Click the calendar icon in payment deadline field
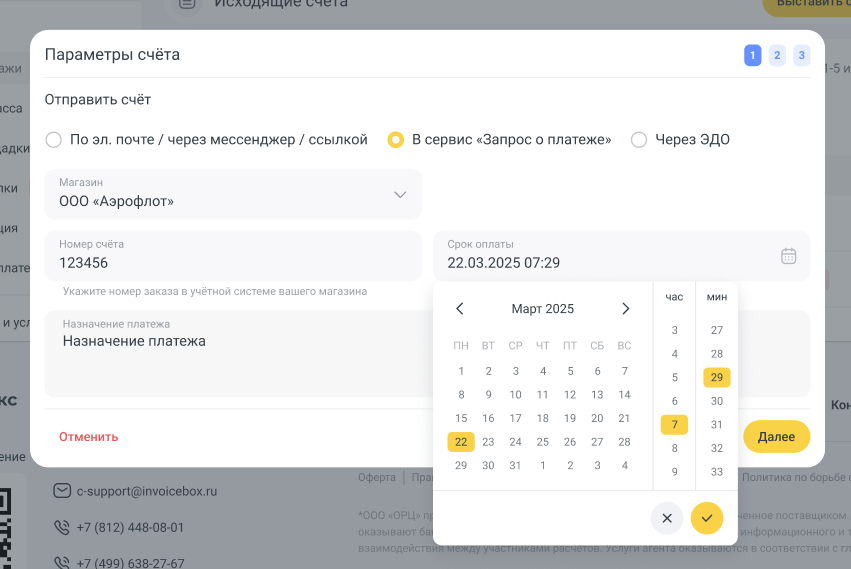851x569 pixels. [788, 256]
